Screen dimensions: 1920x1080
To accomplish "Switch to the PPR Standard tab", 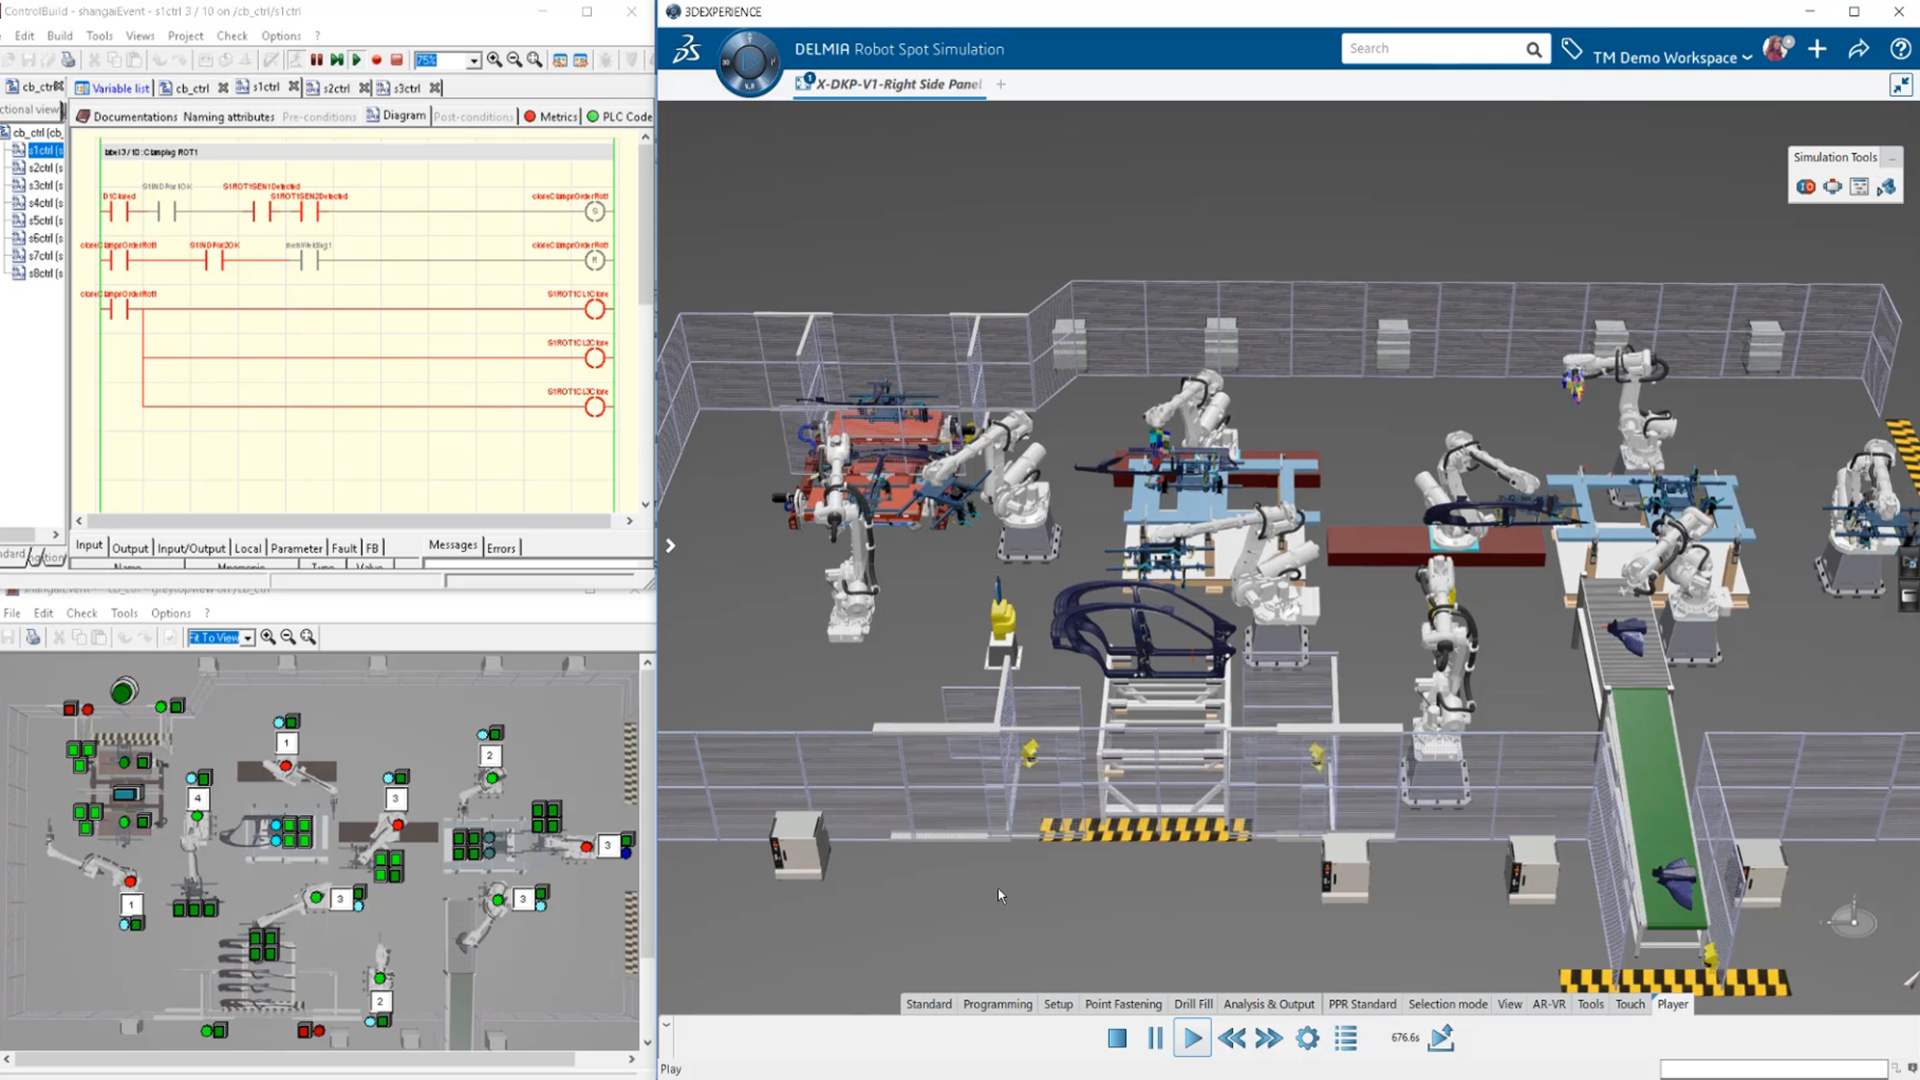I will (1362, 1004).
